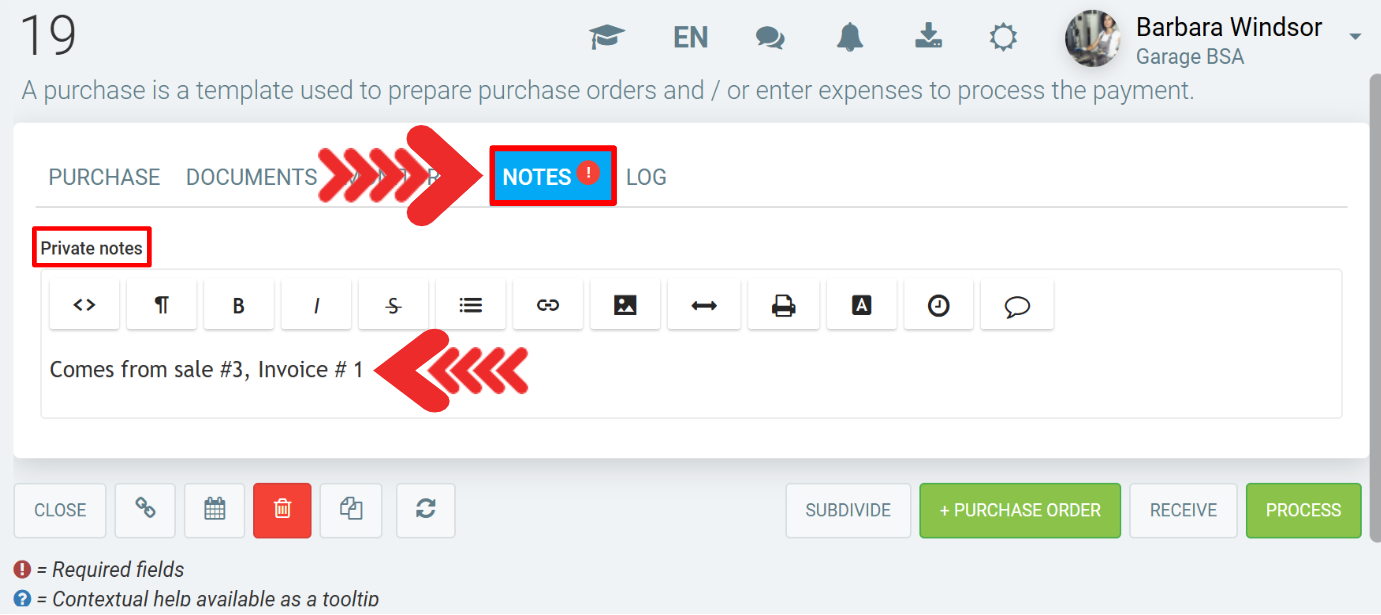Apply bold formatting in notes editor
This screenshot has height=615, width=1381.
click(239, 305)
